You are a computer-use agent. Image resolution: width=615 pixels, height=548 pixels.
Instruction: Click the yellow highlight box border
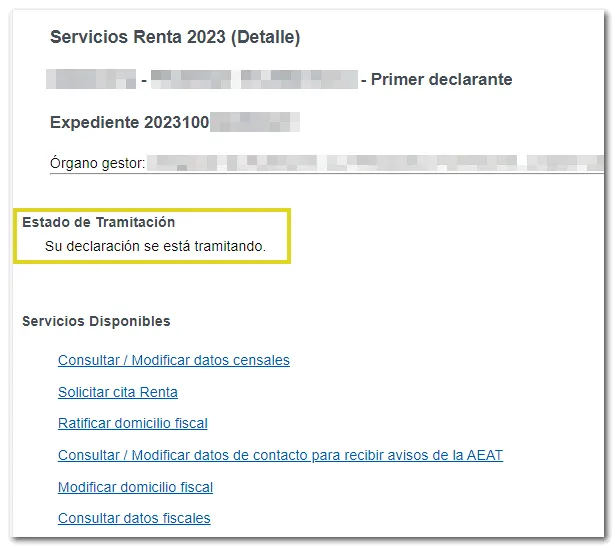[290, 236]
